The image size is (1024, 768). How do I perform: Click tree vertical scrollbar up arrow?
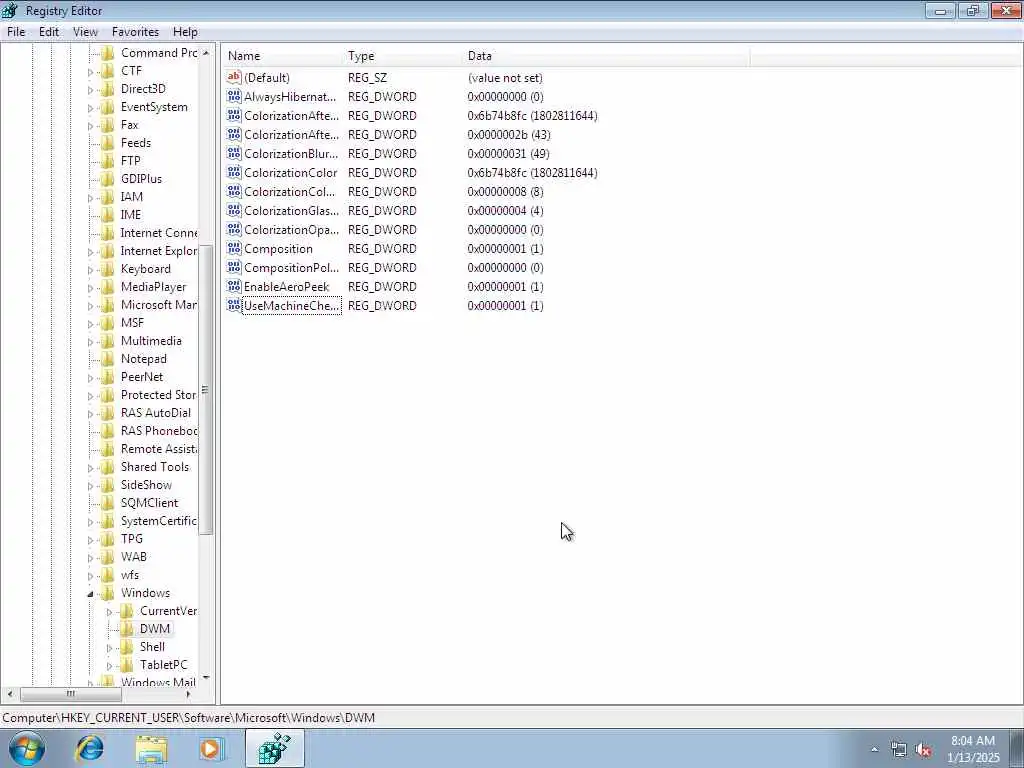(206, 53)
